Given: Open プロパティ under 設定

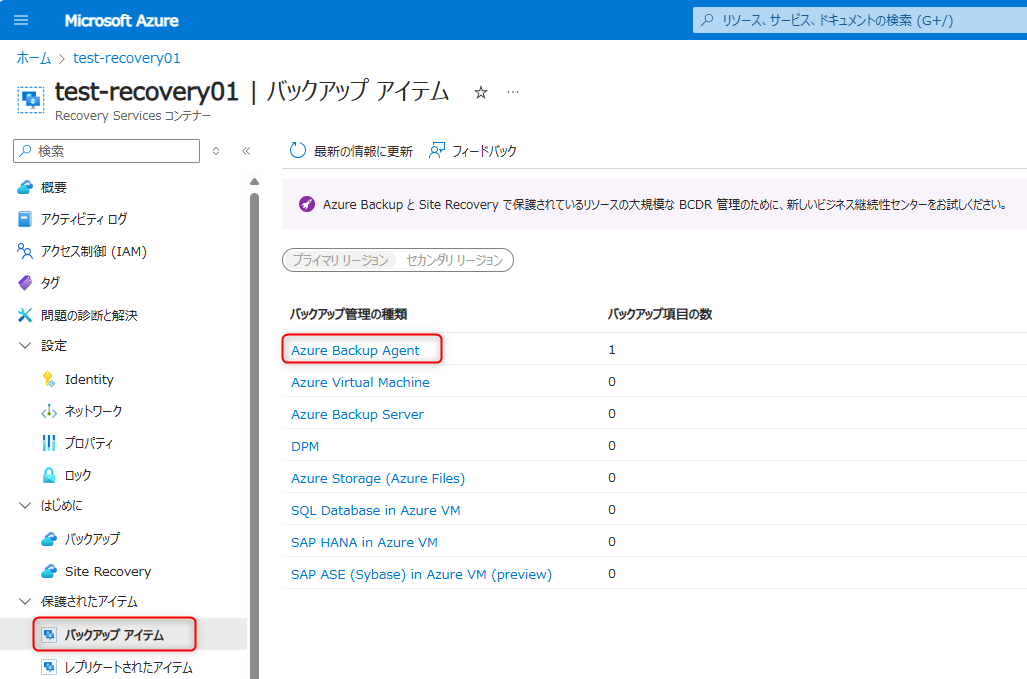Looking at the screenshot, I should pyautogui.click(x=88, y=443).
